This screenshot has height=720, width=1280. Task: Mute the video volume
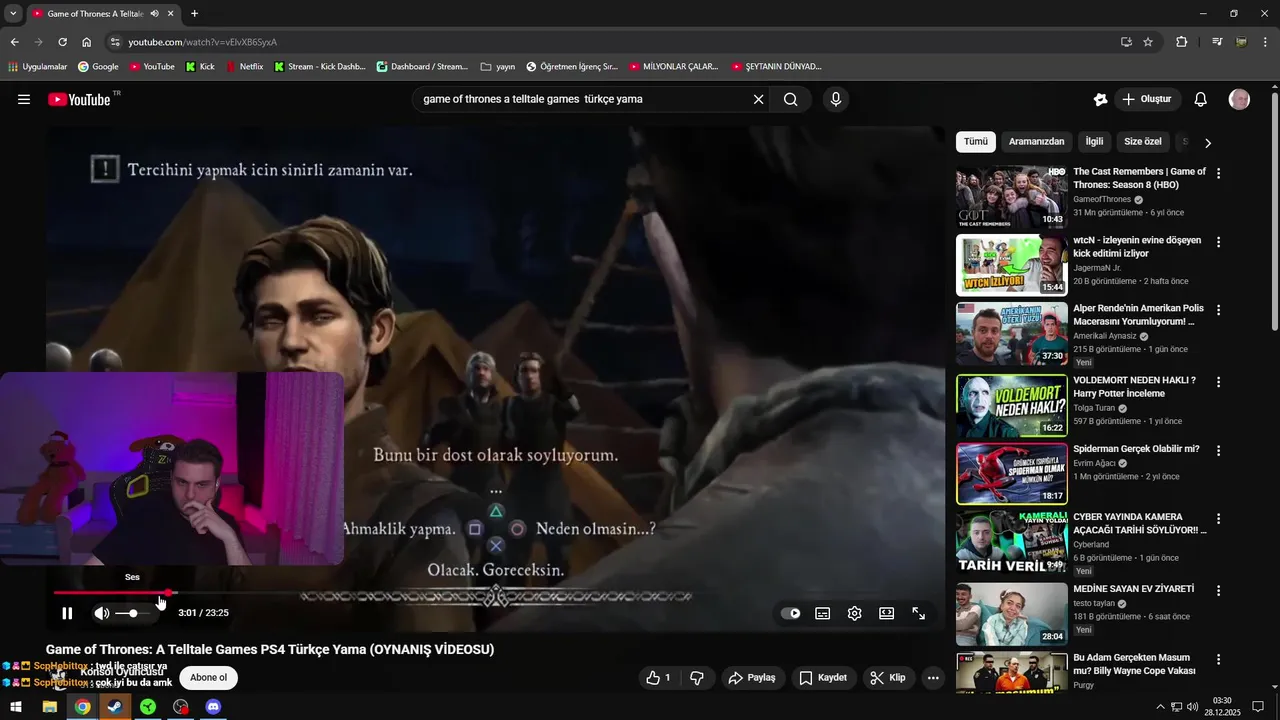[x=101, y=613]
